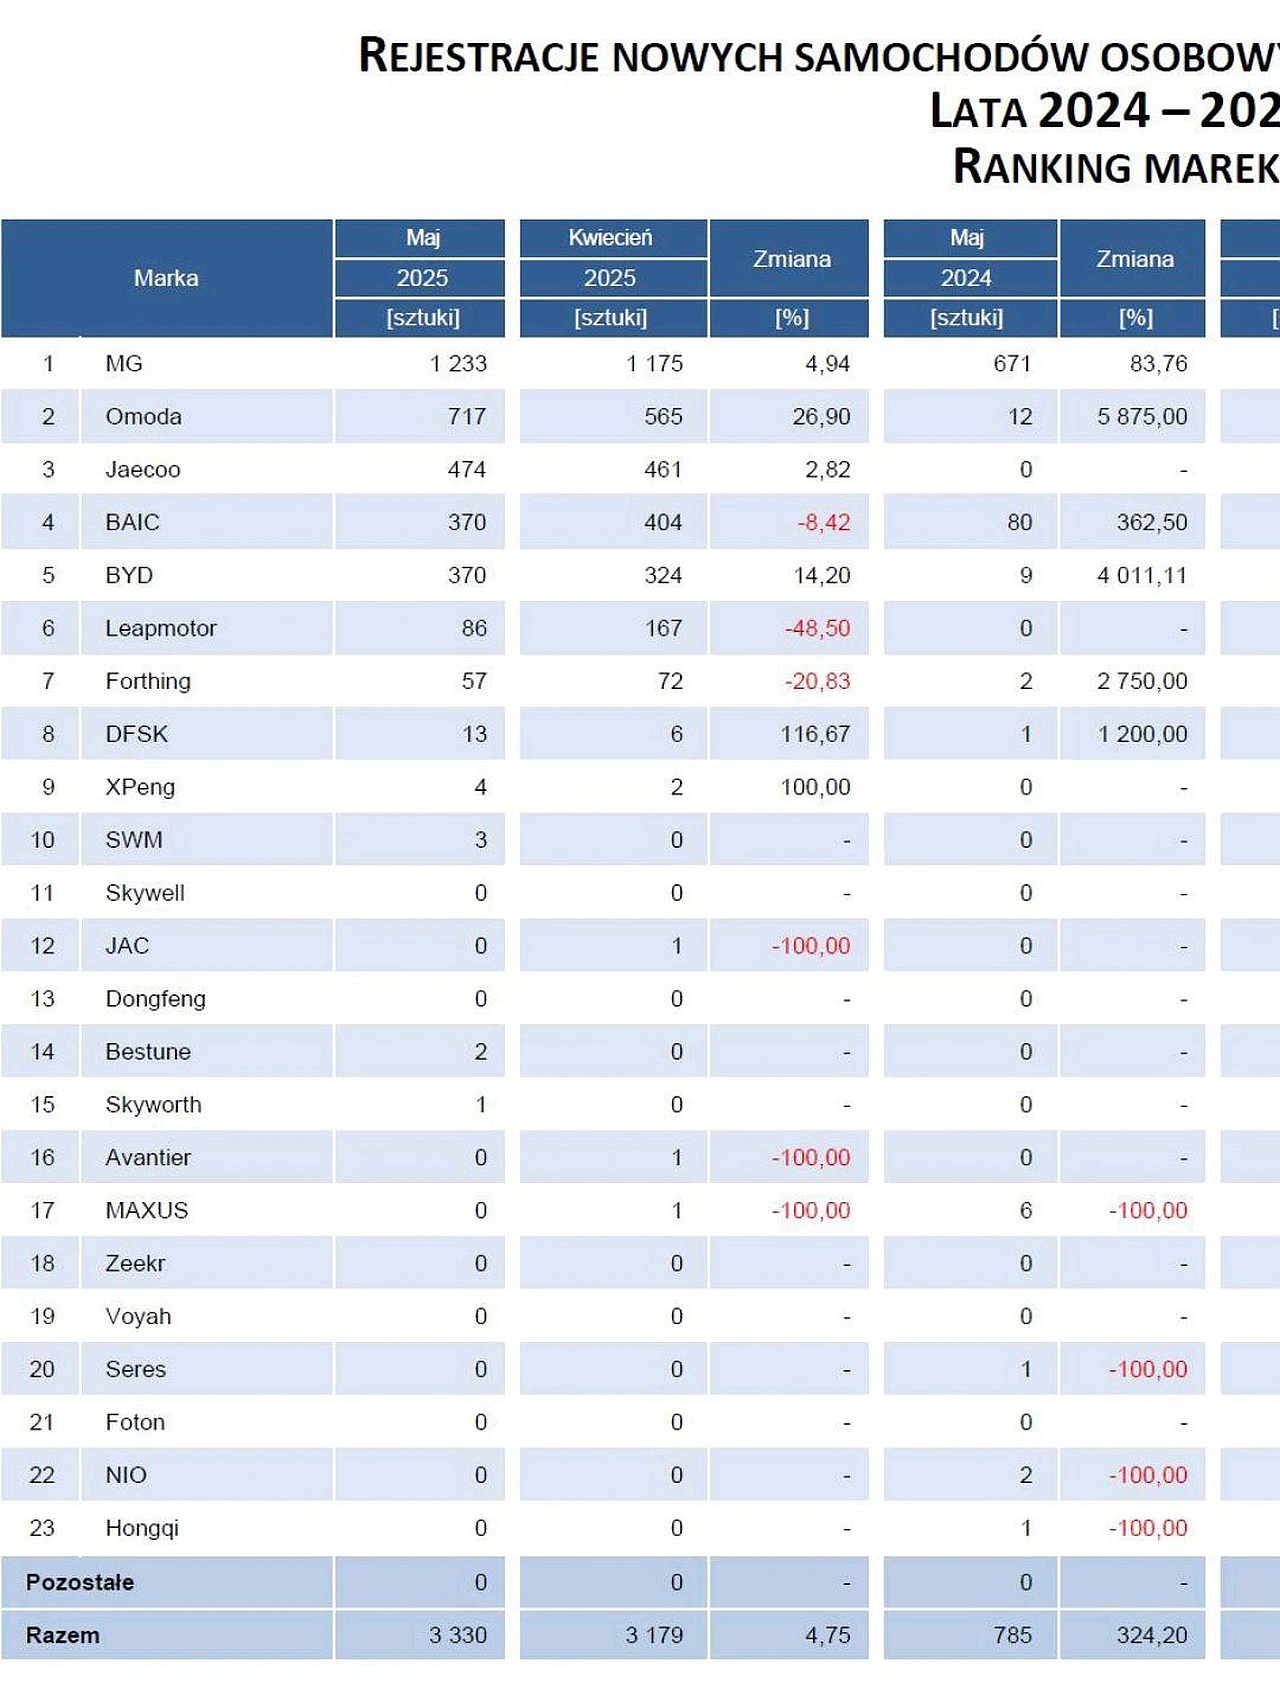
Task: Click the 'Pozostałe' summary row label
Action: pyautogui.click(x=80, y=1584)
